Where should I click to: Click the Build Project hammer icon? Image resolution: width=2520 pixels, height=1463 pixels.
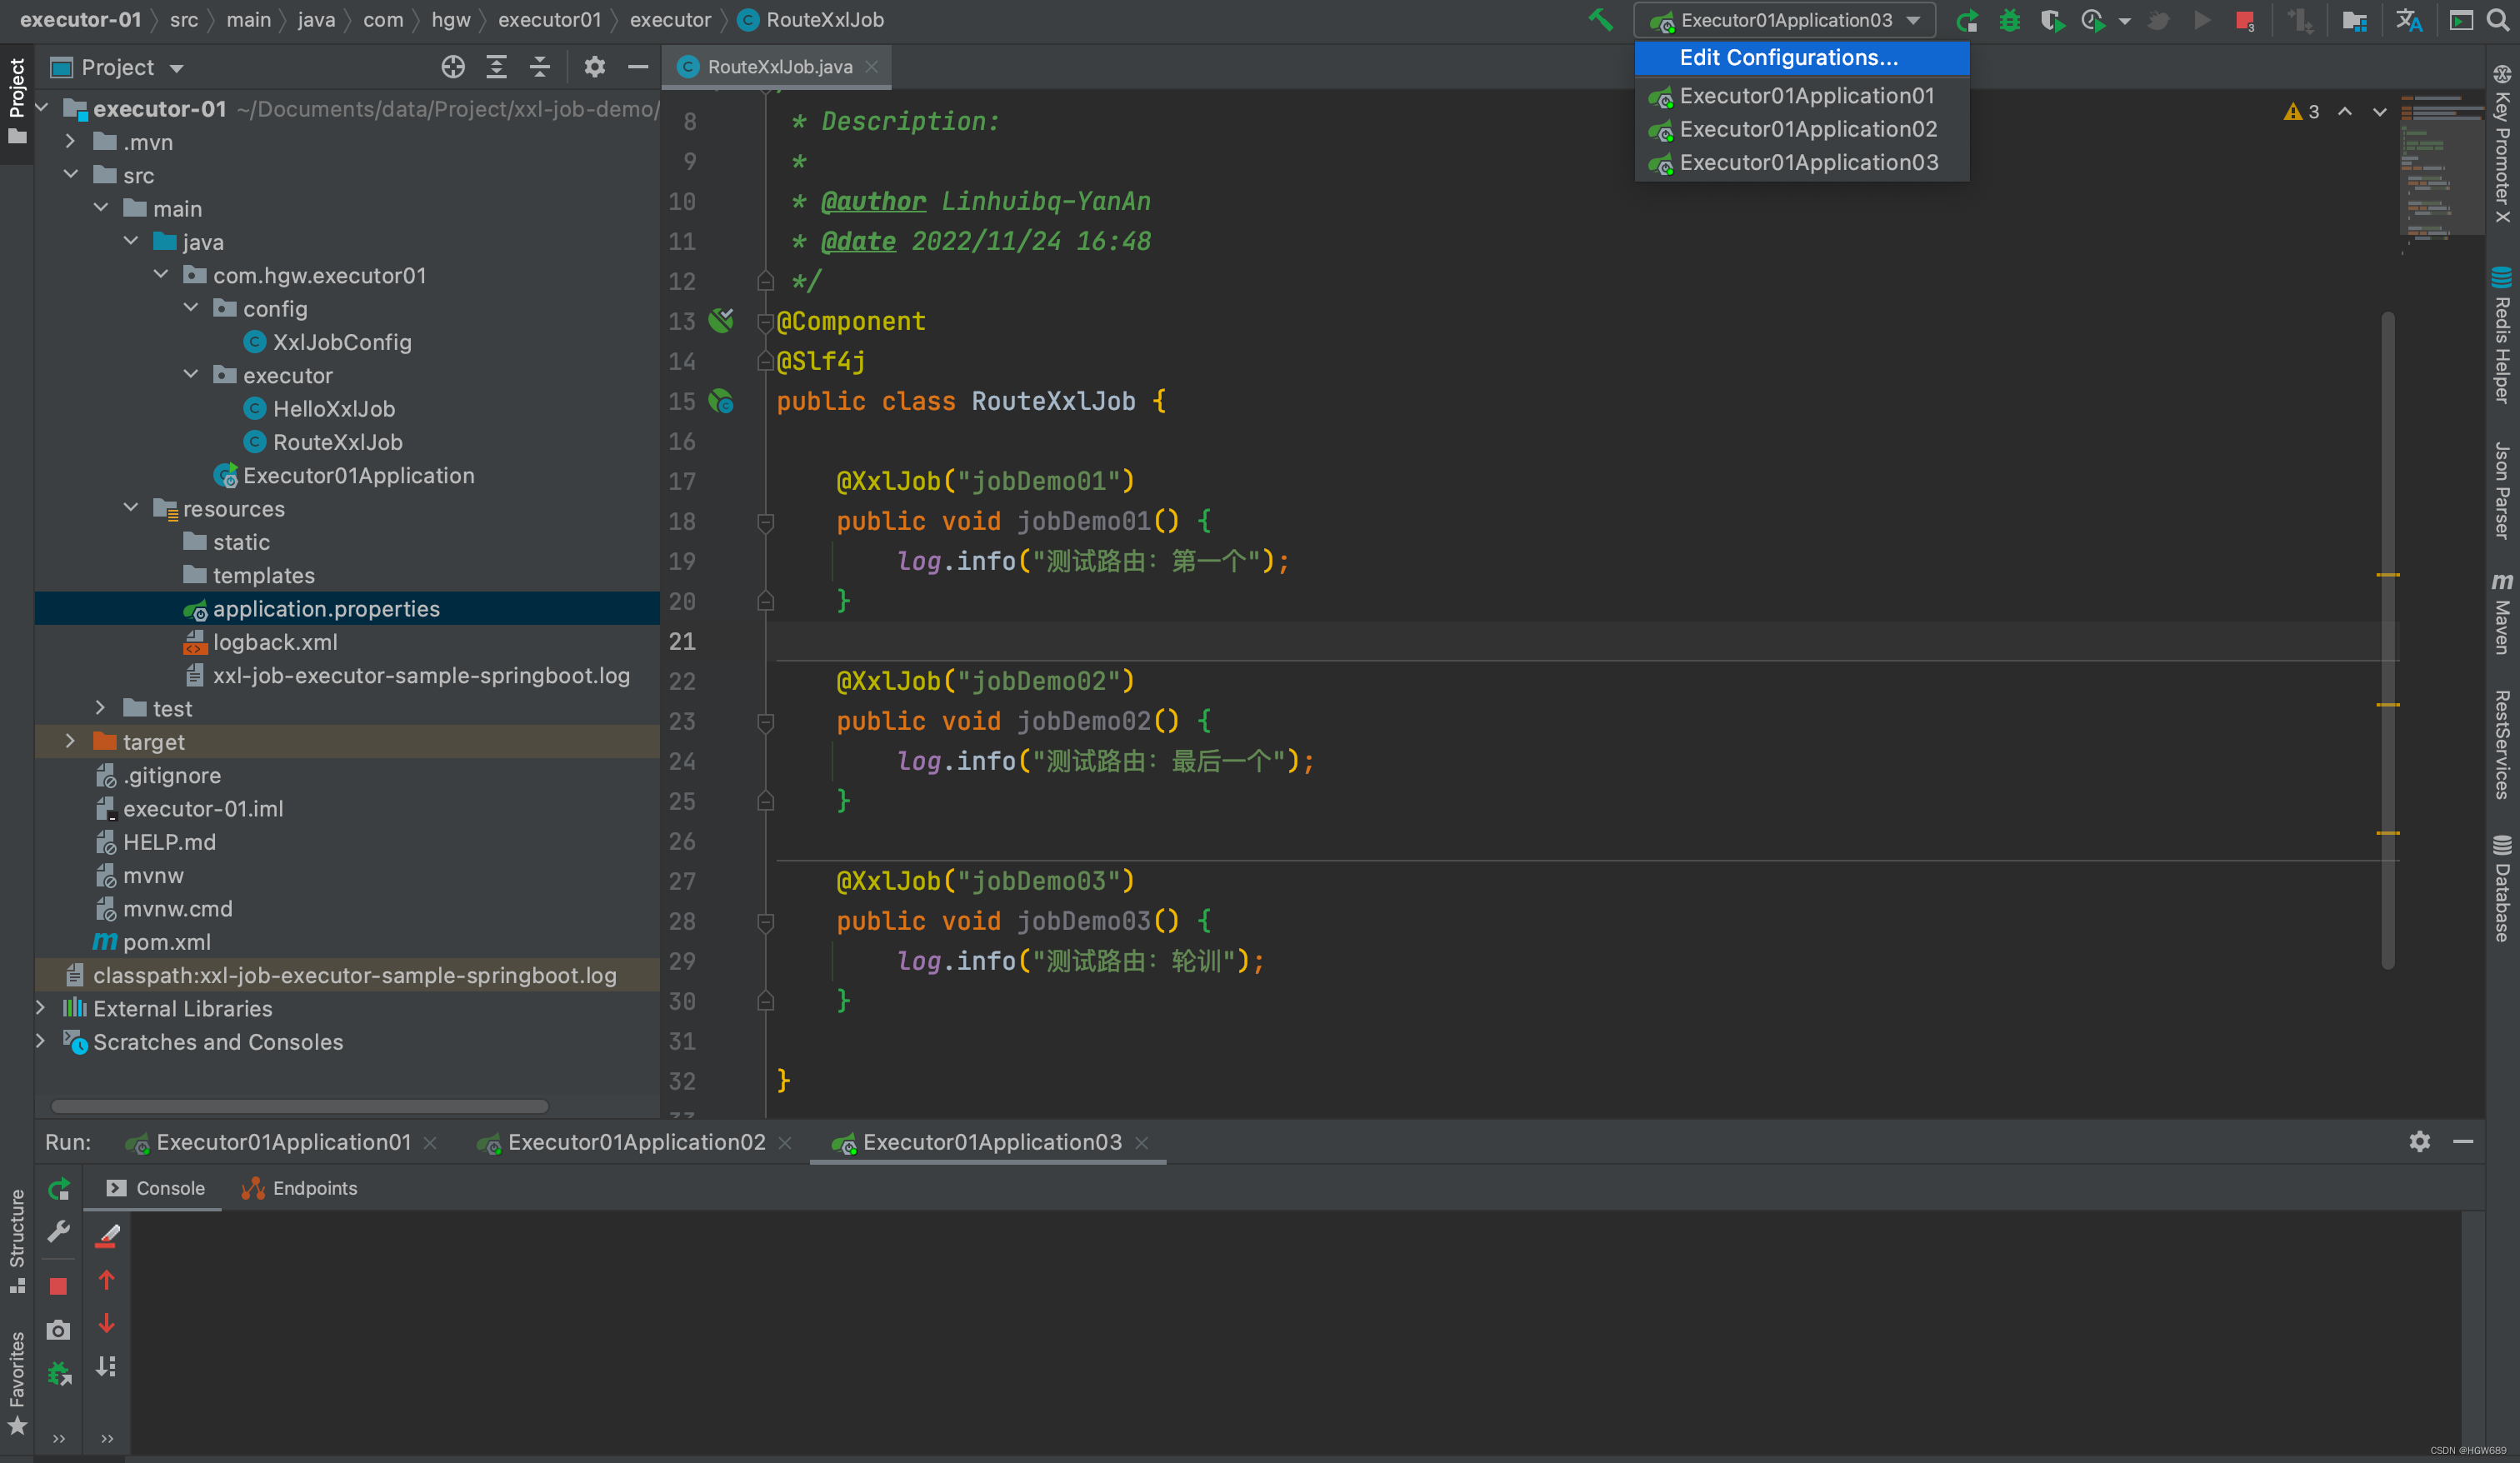coord(1600,20)
